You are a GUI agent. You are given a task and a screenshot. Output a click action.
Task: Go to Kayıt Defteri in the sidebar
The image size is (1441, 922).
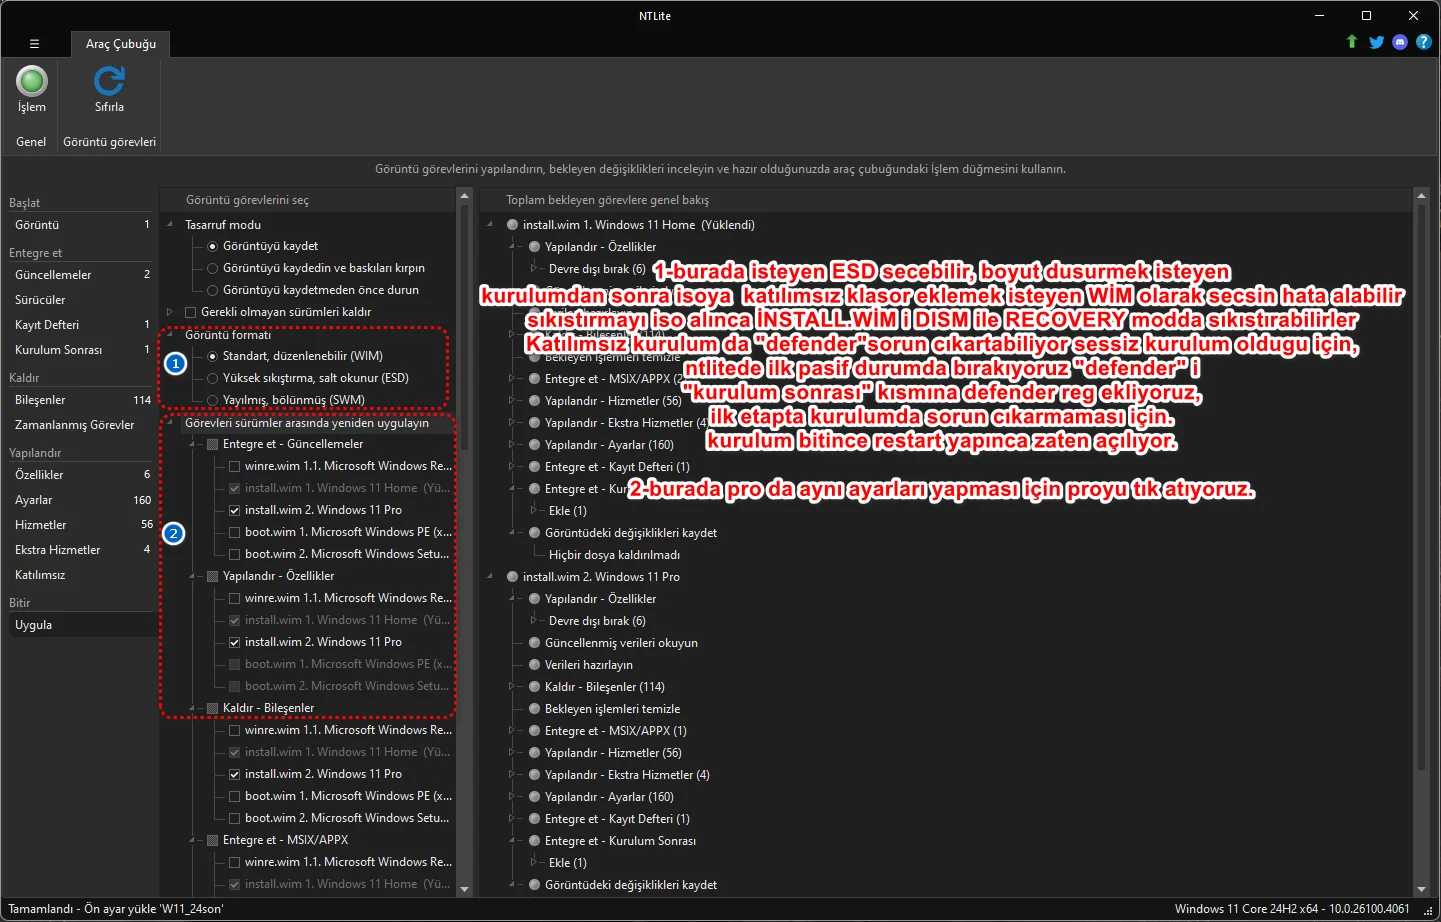(80, 325)
